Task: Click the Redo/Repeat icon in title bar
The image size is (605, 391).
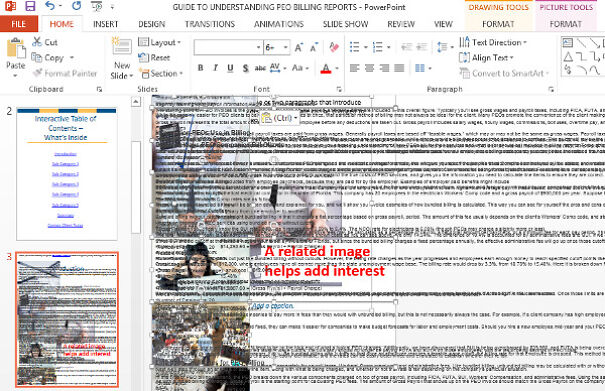Action: [x=76, y=6]
